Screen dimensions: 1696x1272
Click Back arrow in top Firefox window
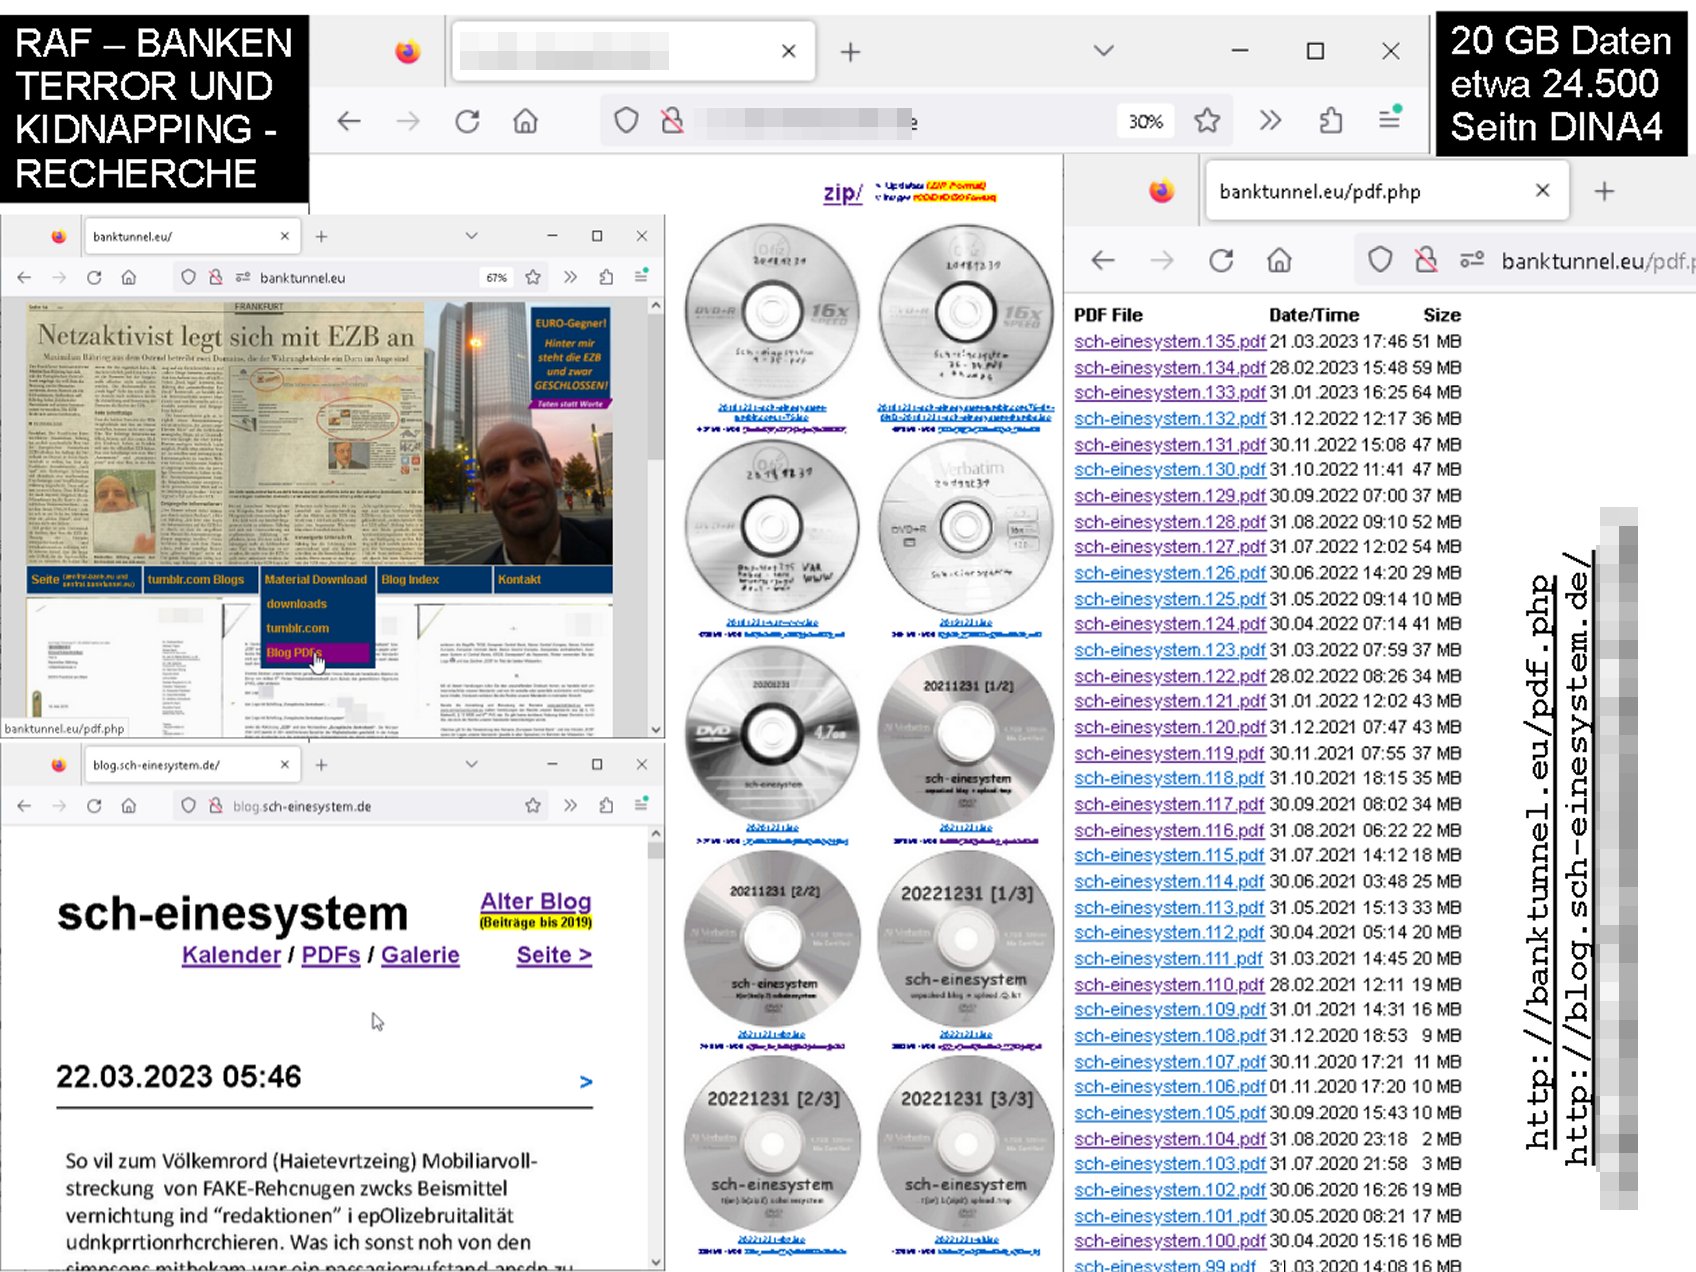[x=349, y=122]
